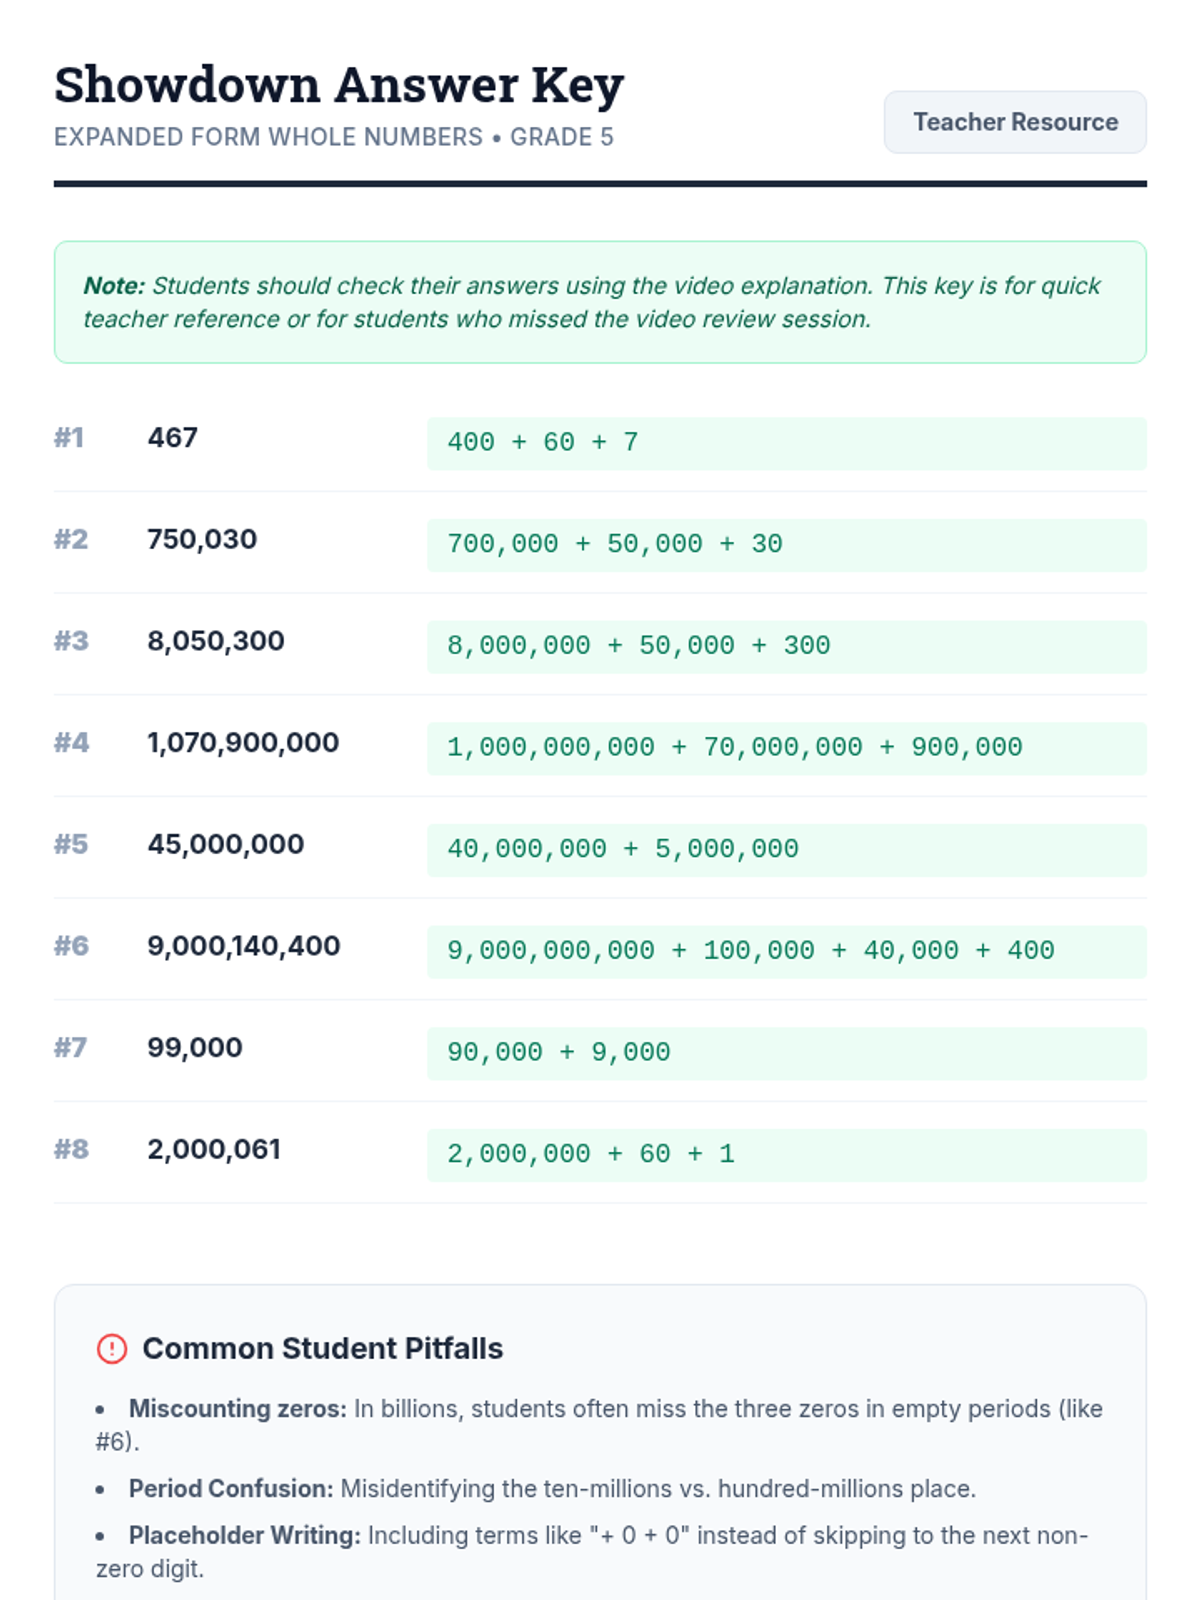Click the answer 8,000,000 + 50,000 + 300
1200x1600 pixels.
coord(638,646)
